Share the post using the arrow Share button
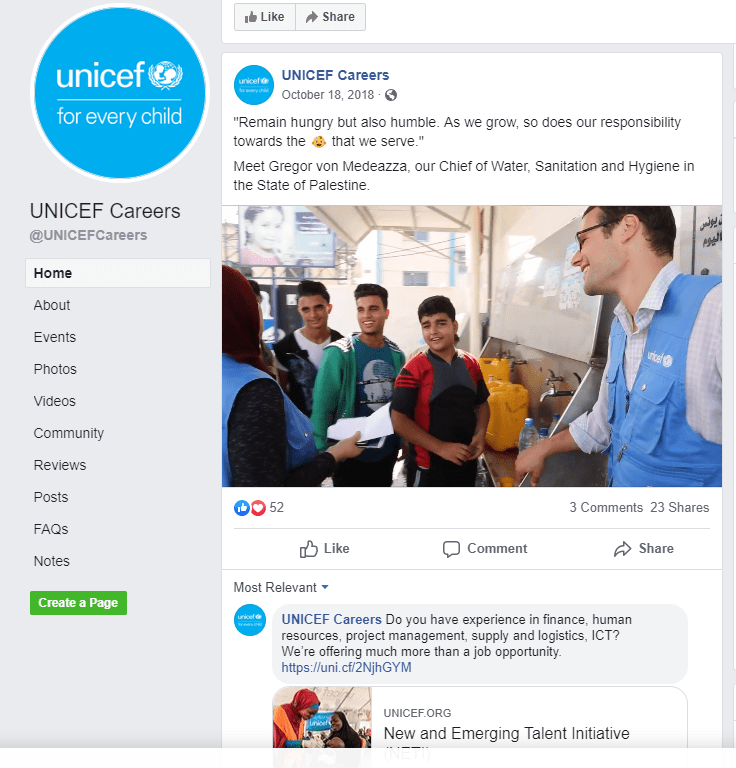This screenshot has height=768, width=736. coord(643,549)
